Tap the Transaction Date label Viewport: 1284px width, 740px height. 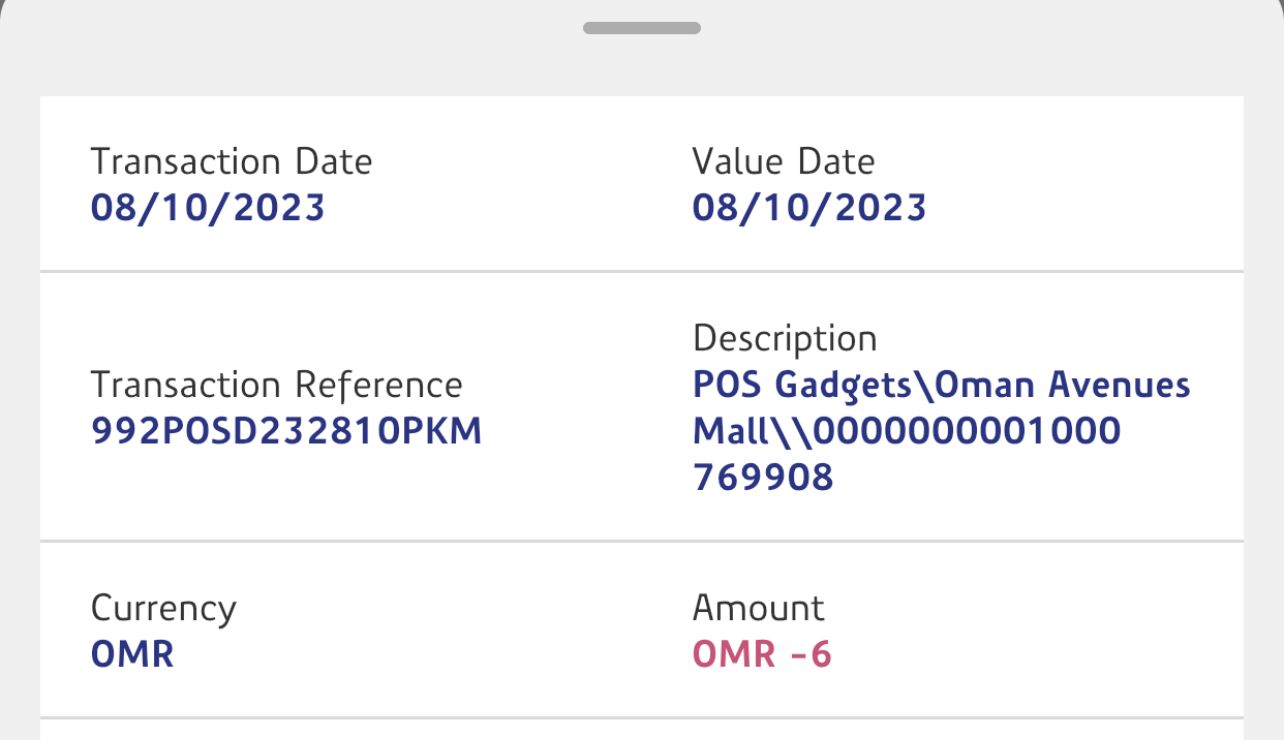point(231,162)
